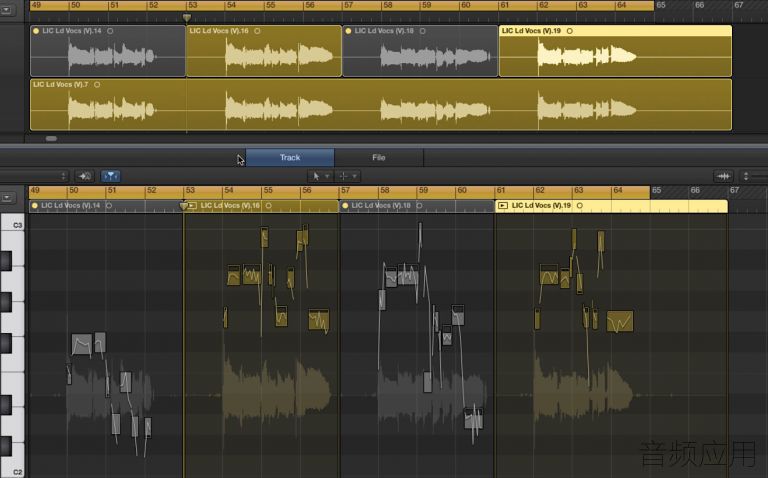Click play icon on editor region LIC Ld Vocs (V).16
This screenshot has height=478, width=768.
[192, 206]
